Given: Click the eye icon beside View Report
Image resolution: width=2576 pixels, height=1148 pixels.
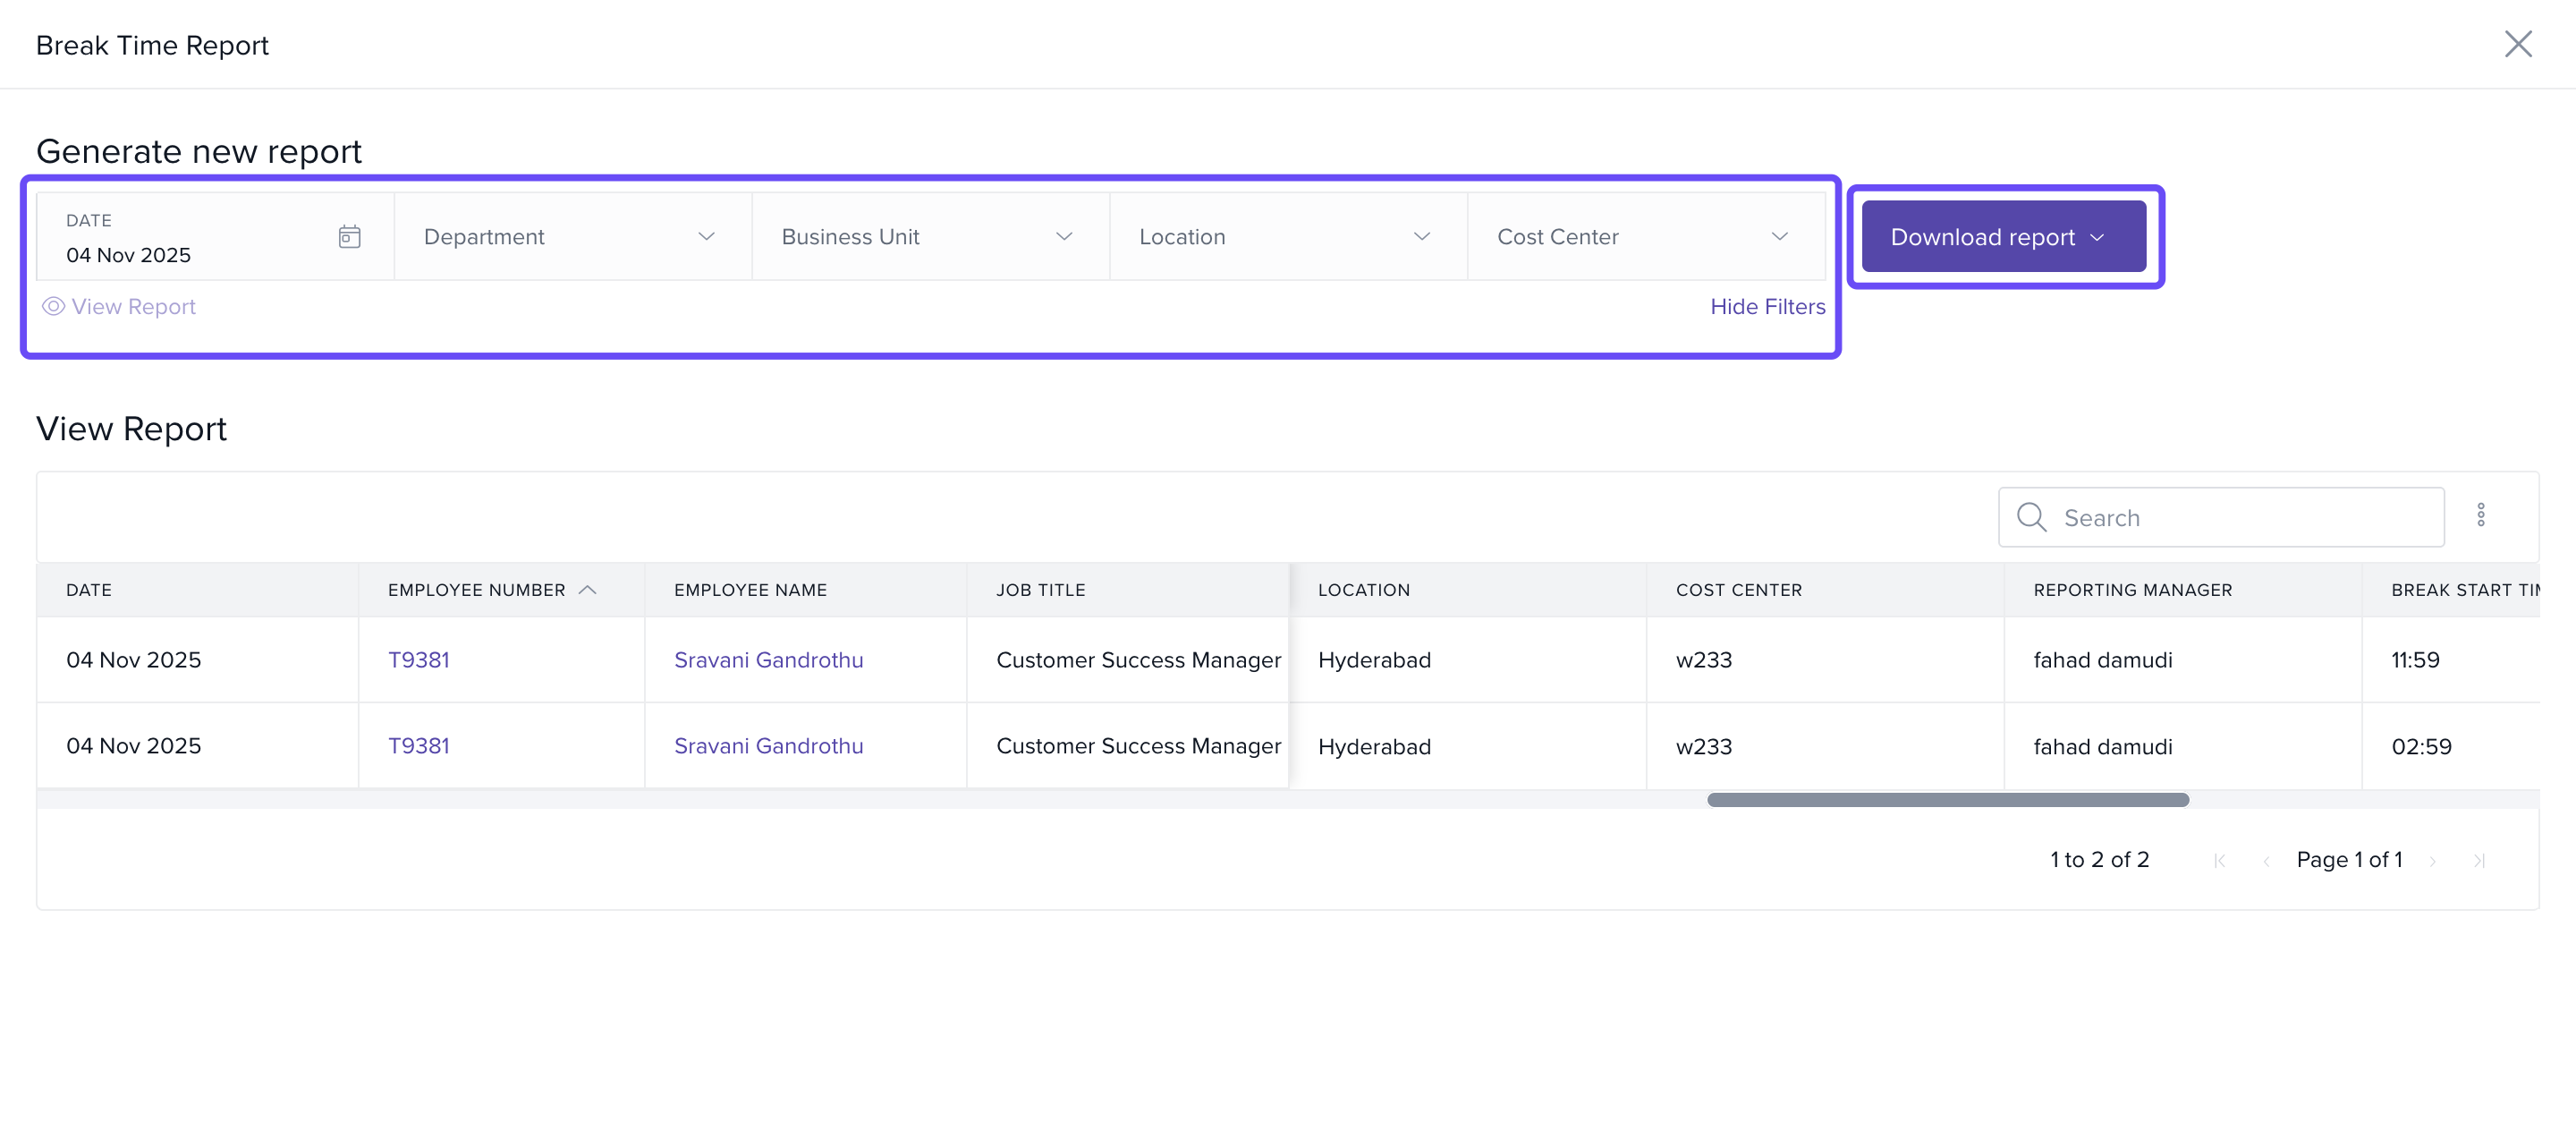Looking at the screenshot, I should click(x=53, y=306).
